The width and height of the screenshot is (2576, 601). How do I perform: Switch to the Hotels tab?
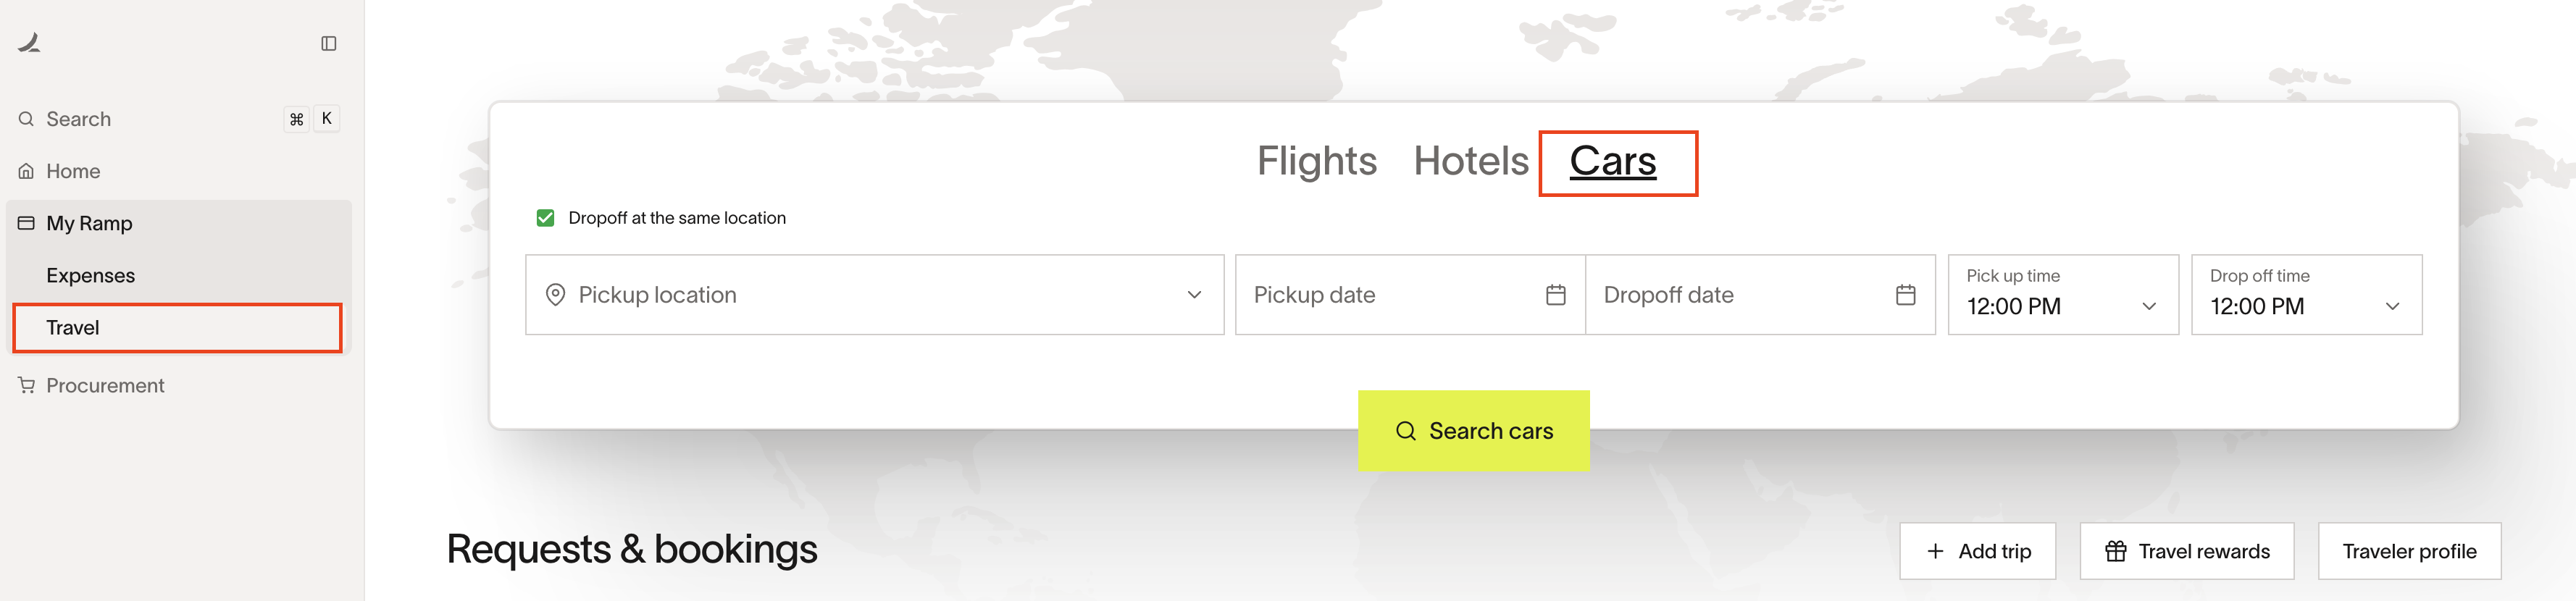(1470, 161)
